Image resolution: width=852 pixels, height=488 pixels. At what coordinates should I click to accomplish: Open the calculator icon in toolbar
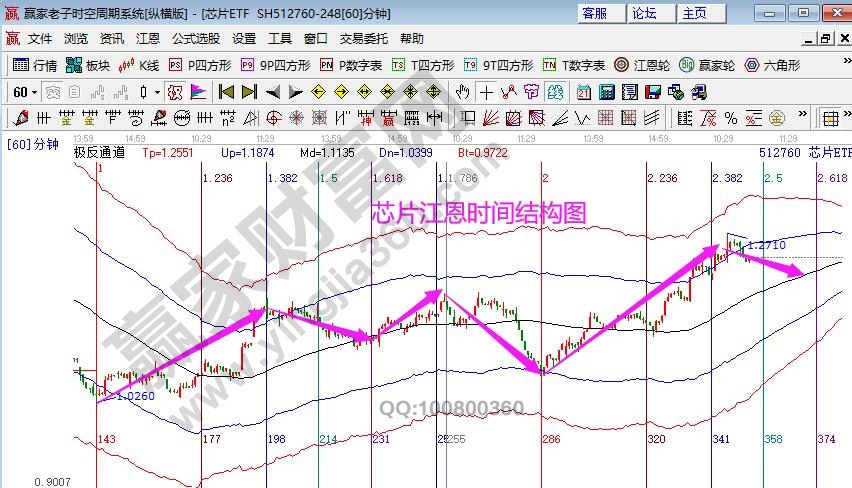(x=606, y=92)
